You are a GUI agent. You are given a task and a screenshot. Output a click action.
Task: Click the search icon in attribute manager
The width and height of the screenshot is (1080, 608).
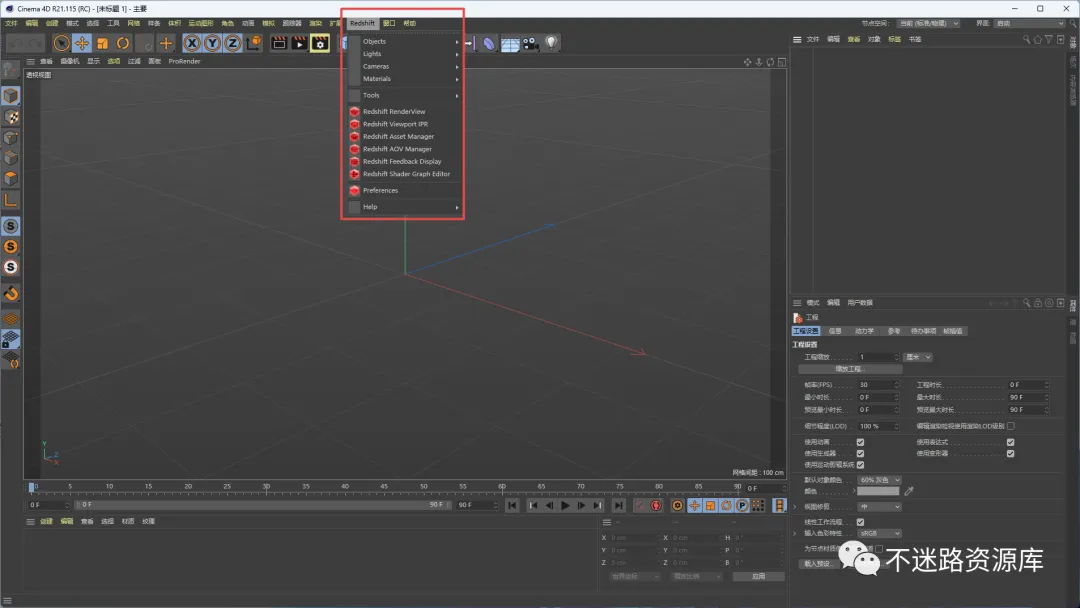click(x=1026, y=303)
